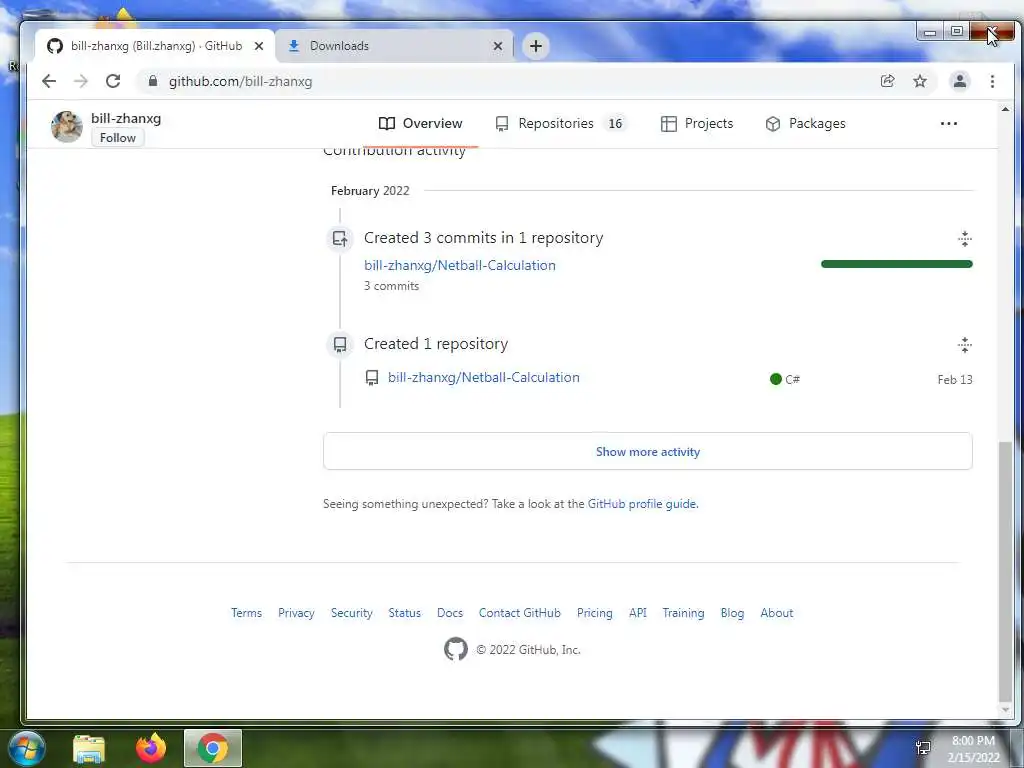Click the small repo icon beside Netball-Calculation
The height and width of the screenshot is (768, 1024).
click(x=372, y=377)
